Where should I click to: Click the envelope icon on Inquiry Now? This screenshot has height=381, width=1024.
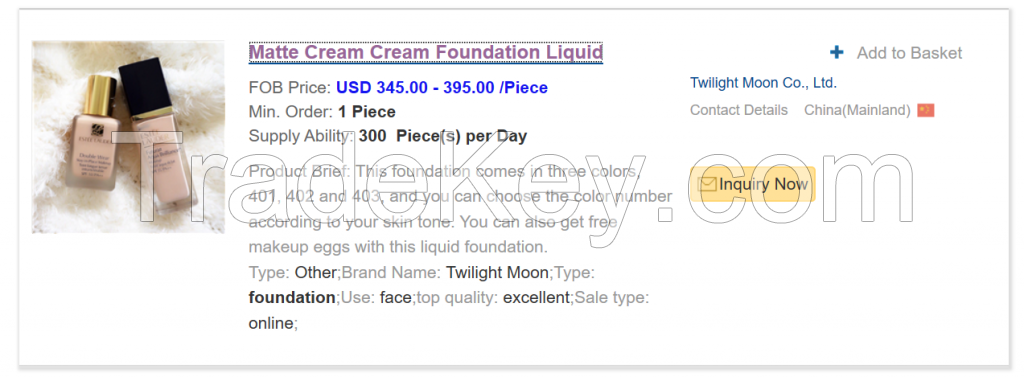click(x=707, y=184)
